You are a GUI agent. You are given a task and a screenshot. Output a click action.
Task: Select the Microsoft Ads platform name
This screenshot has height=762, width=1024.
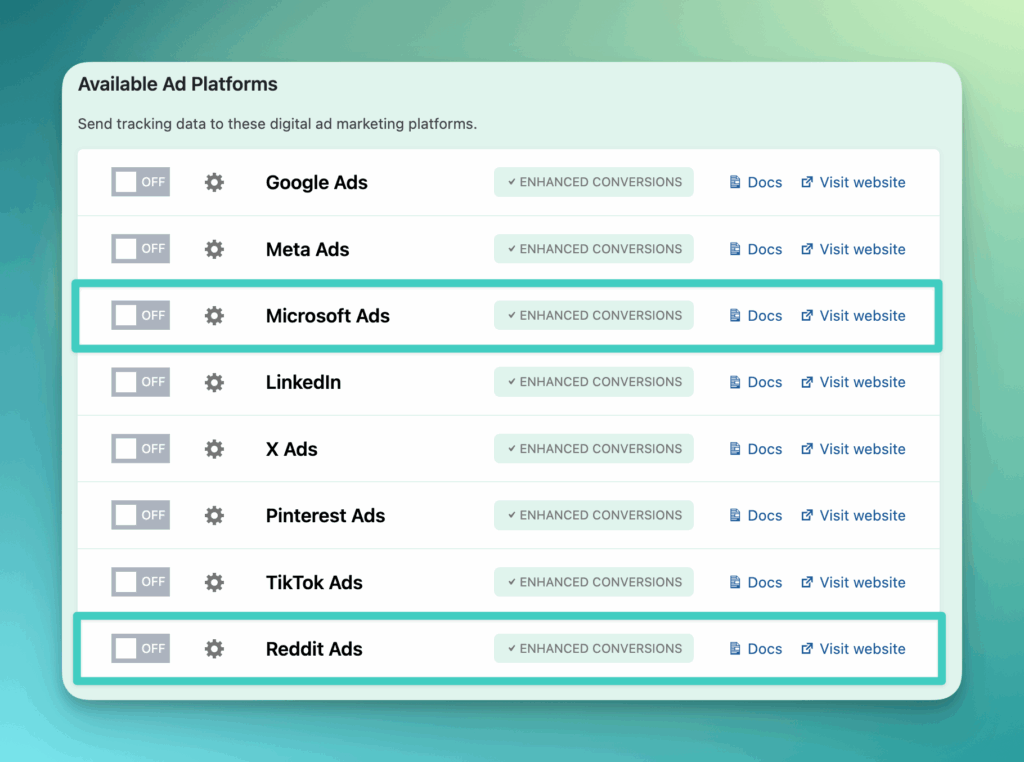coord(328,315)
